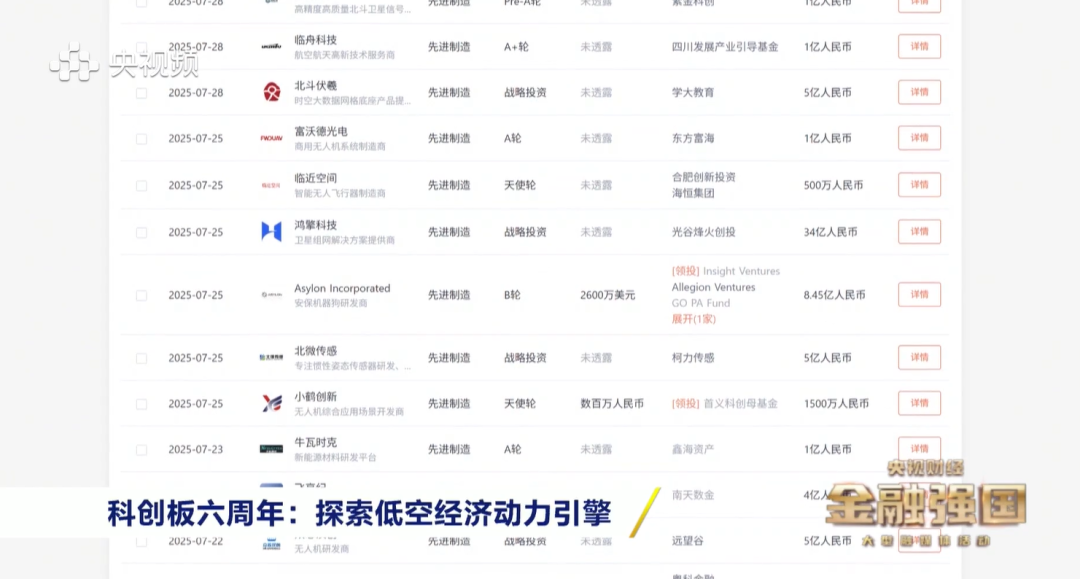This screenshot has width=1080, height=579.
Task: Click the B轮 round cell
Action: (512, 295)
